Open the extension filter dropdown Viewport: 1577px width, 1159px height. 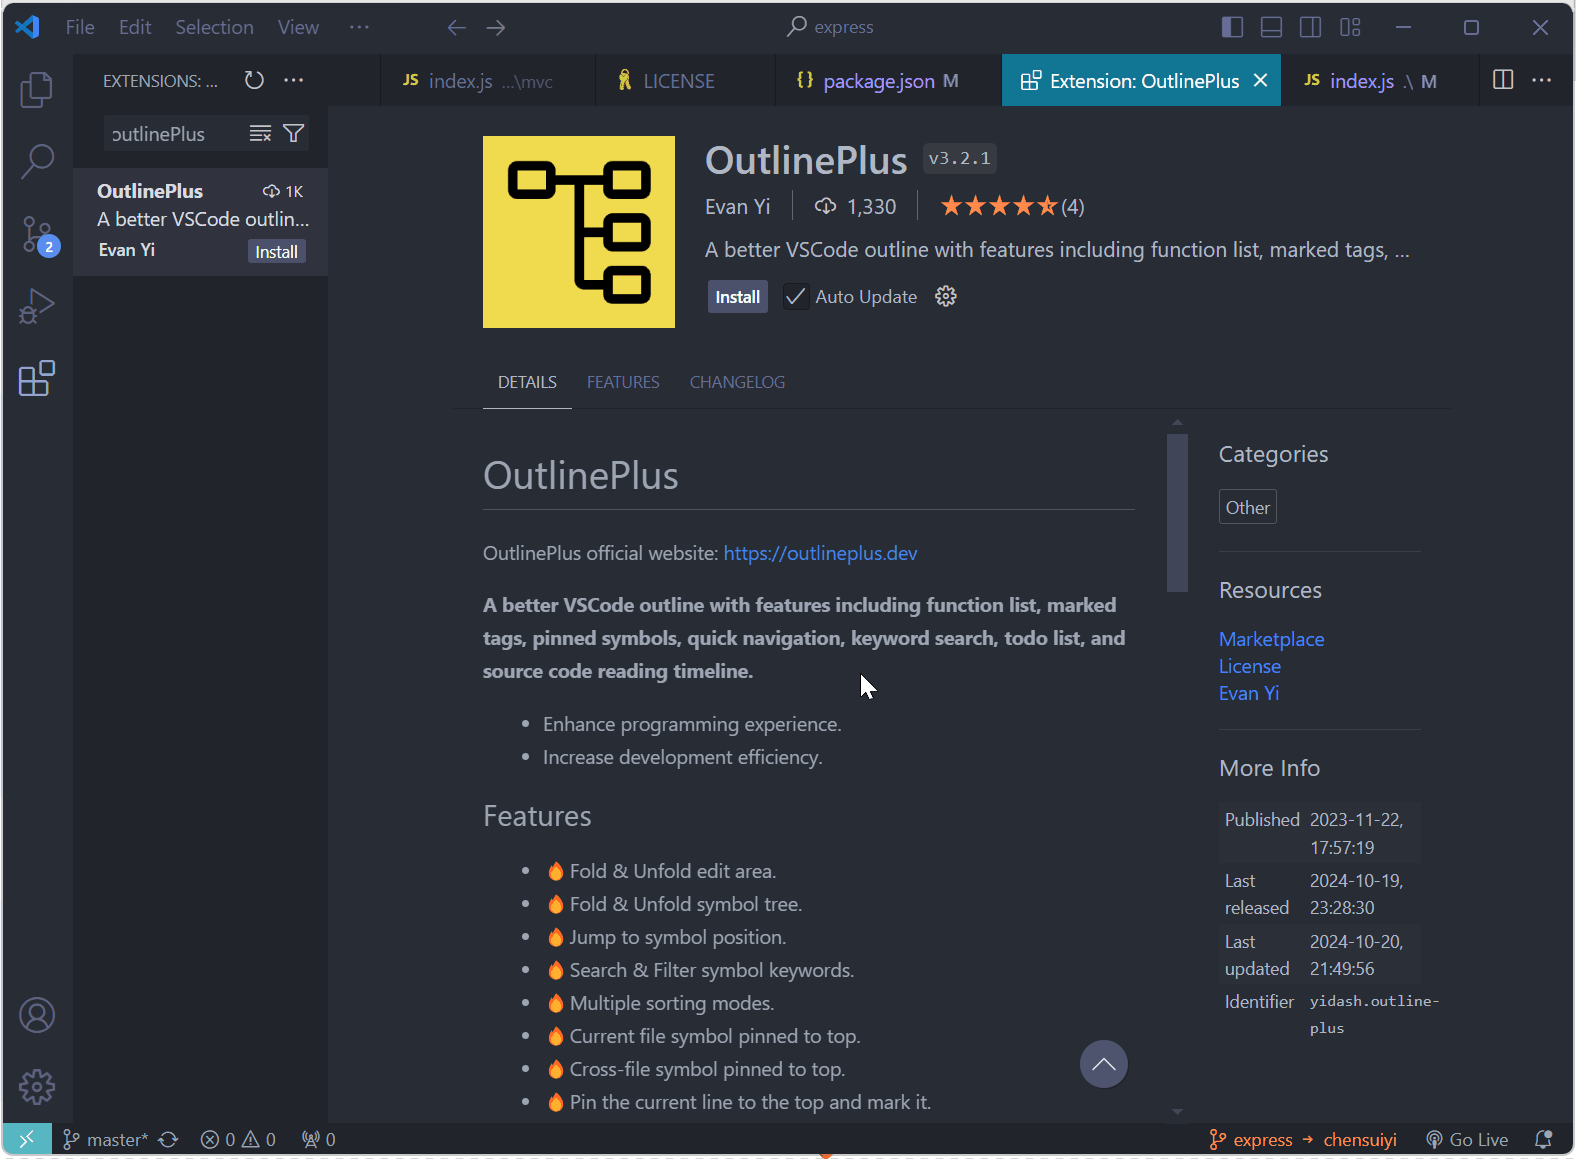point(294,134)
